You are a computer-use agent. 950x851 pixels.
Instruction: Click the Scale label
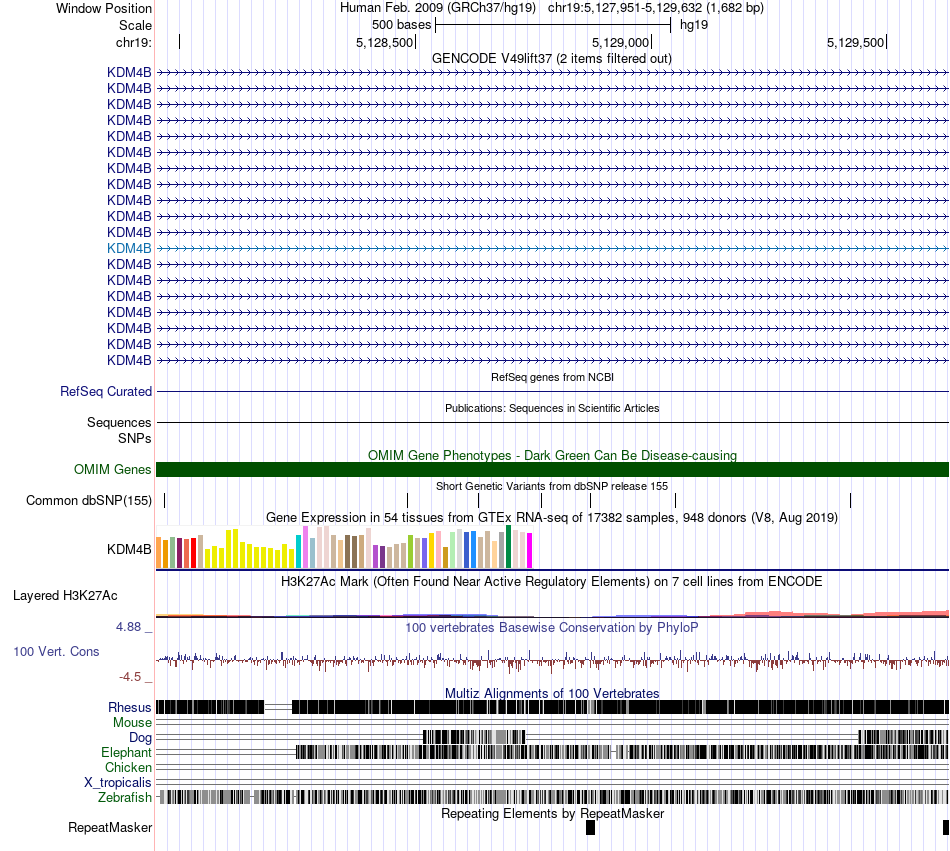[135, 25]
